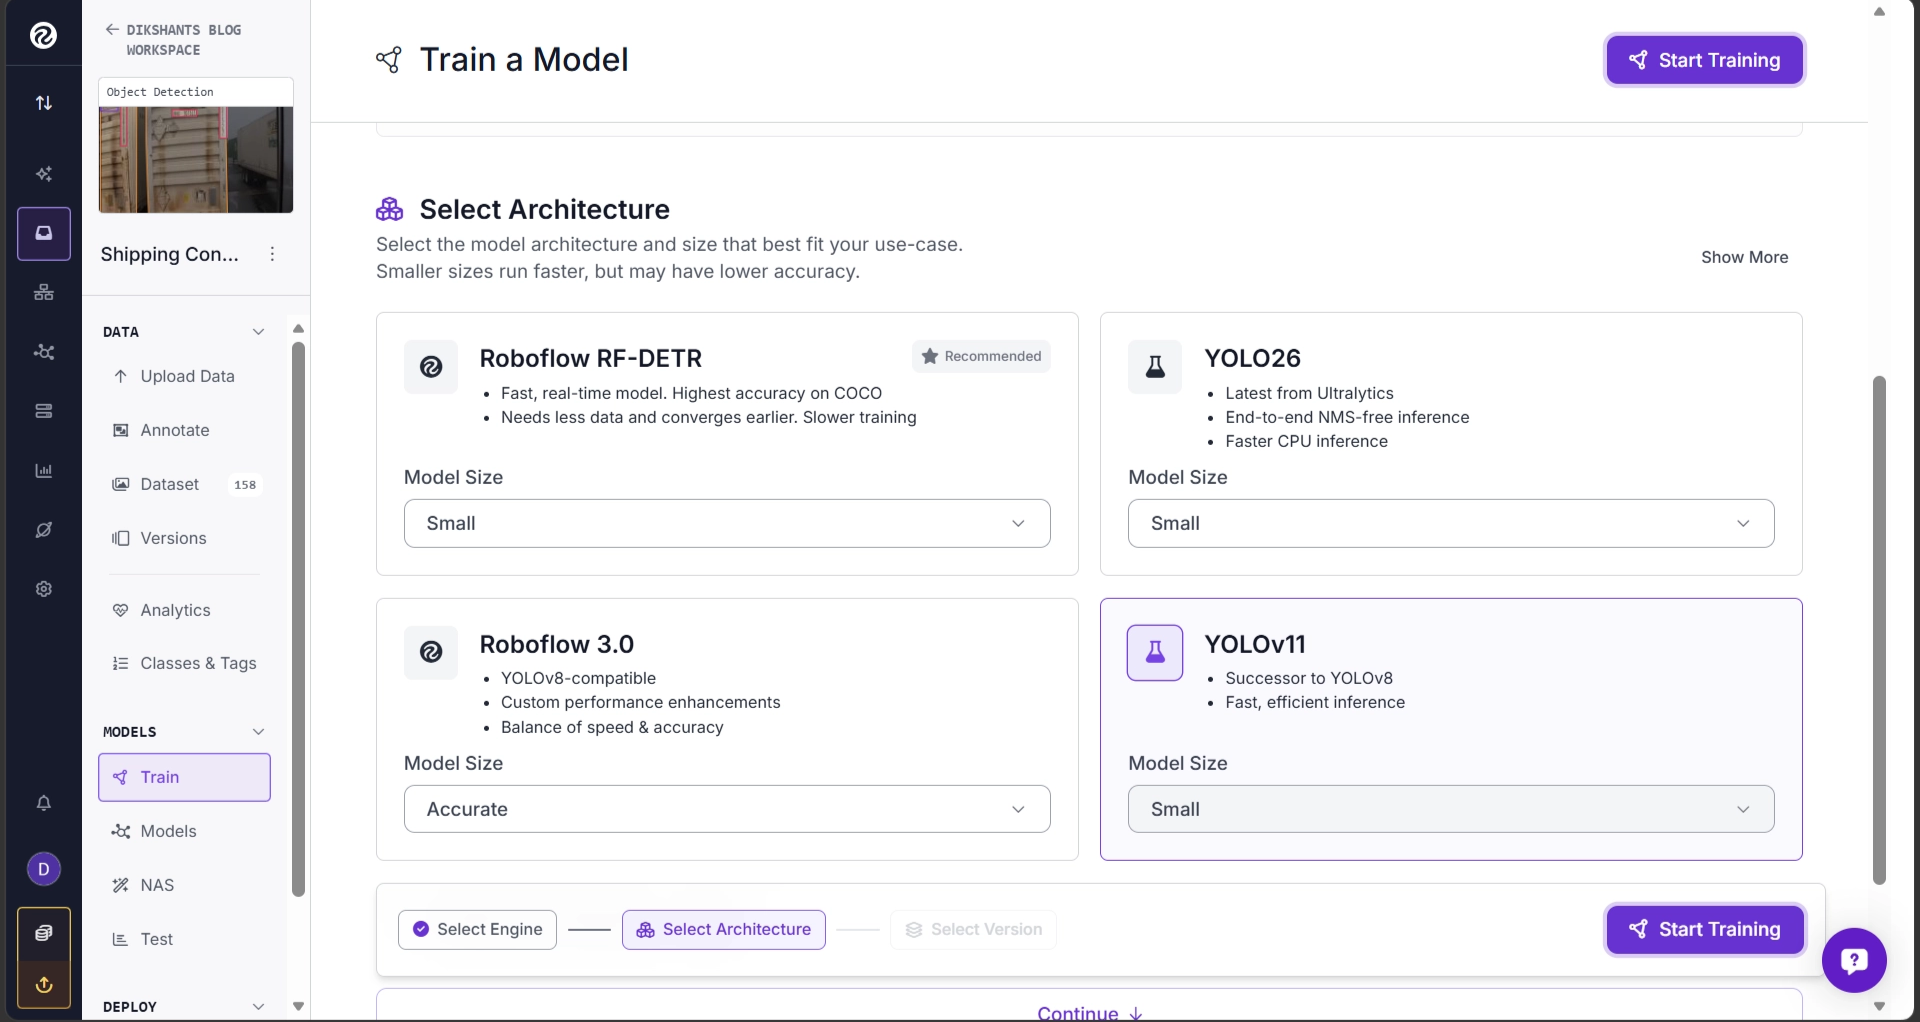Click the flask icon on the YOLOv11 card
This screenshot has width=1920, height=1022.
click(x=1155, y=652)
